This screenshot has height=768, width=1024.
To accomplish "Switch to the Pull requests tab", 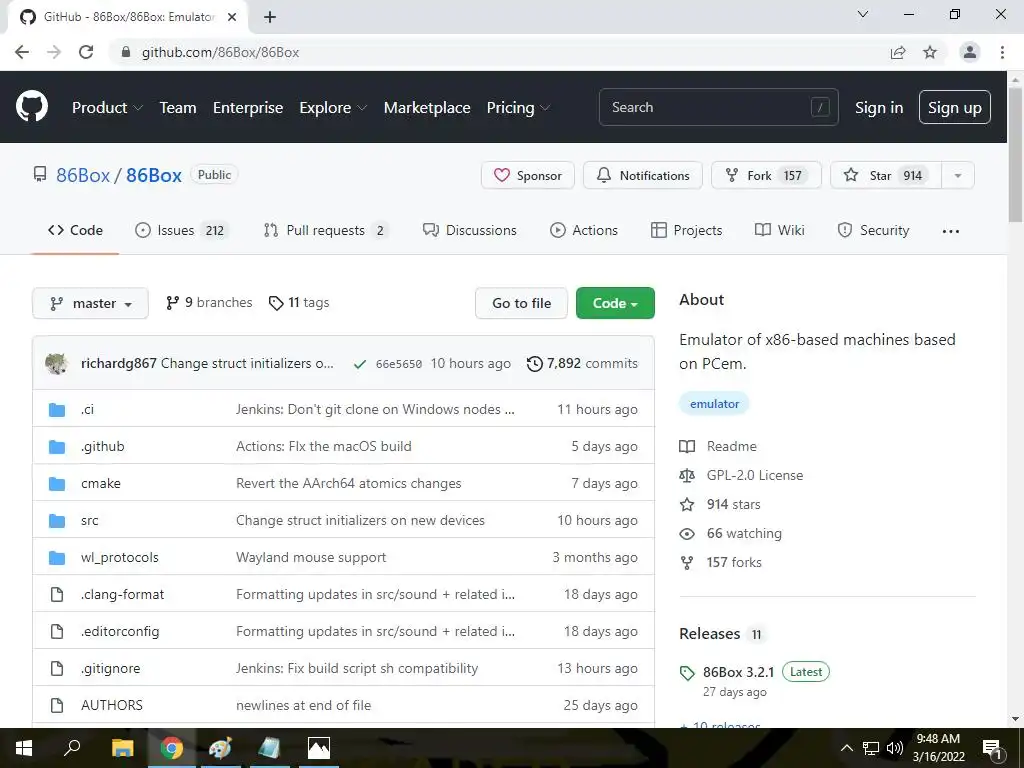I will tap(325, 231).
